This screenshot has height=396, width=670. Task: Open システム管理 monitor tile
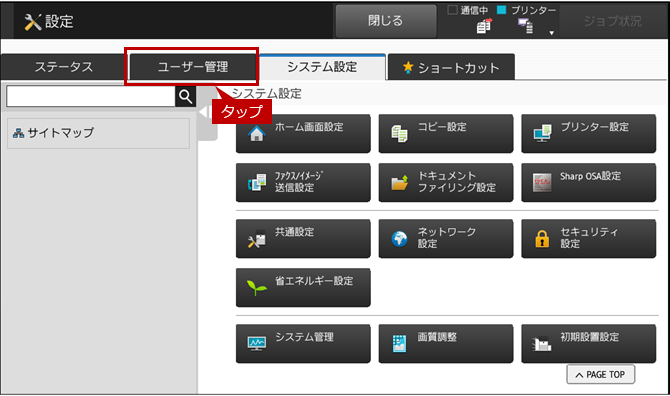coord(303,343)
